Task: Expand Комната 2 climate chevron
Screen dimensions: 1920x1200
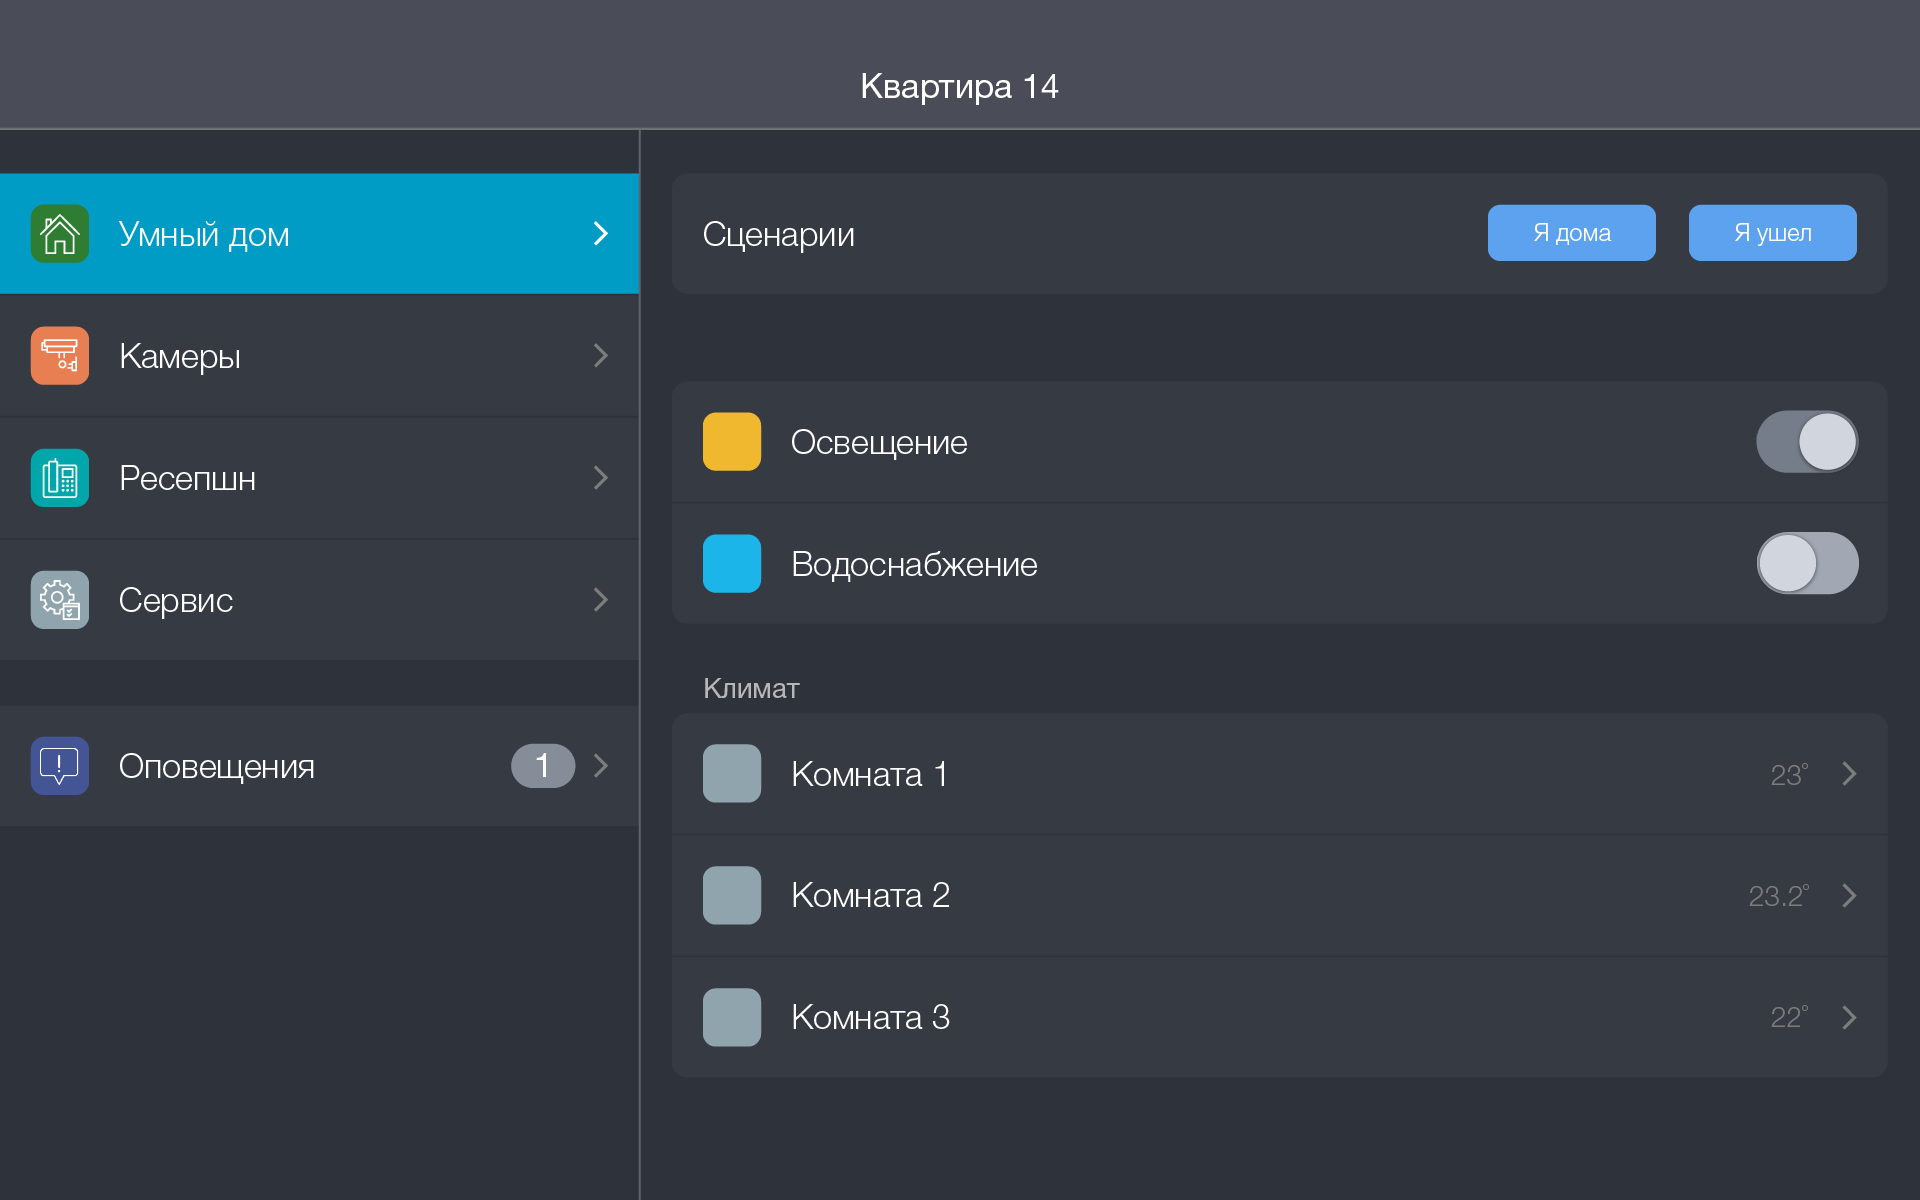Action: click(x=1849, y=895)
